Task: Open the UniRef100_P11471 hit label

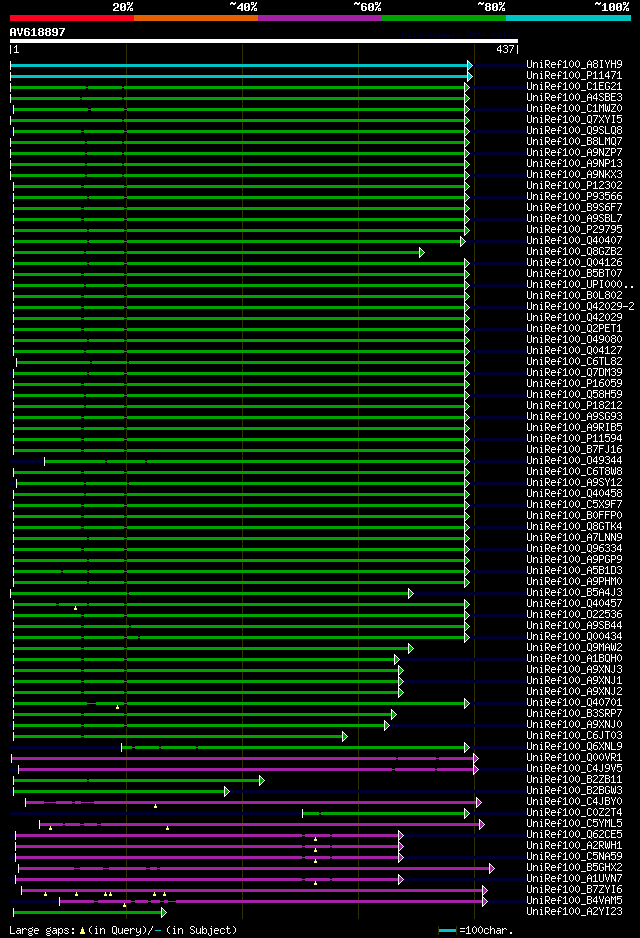Action: [x=574, y=75]
